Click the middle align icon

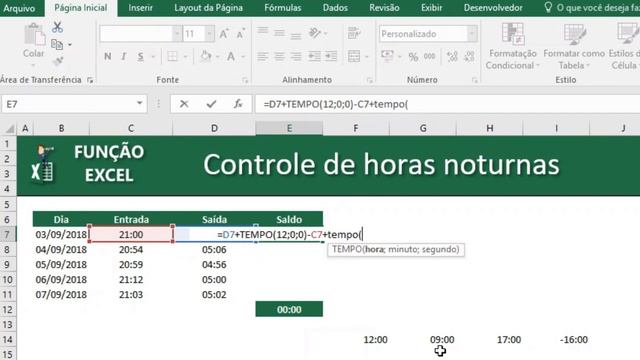pyautogui.click(x=279, y=33)
